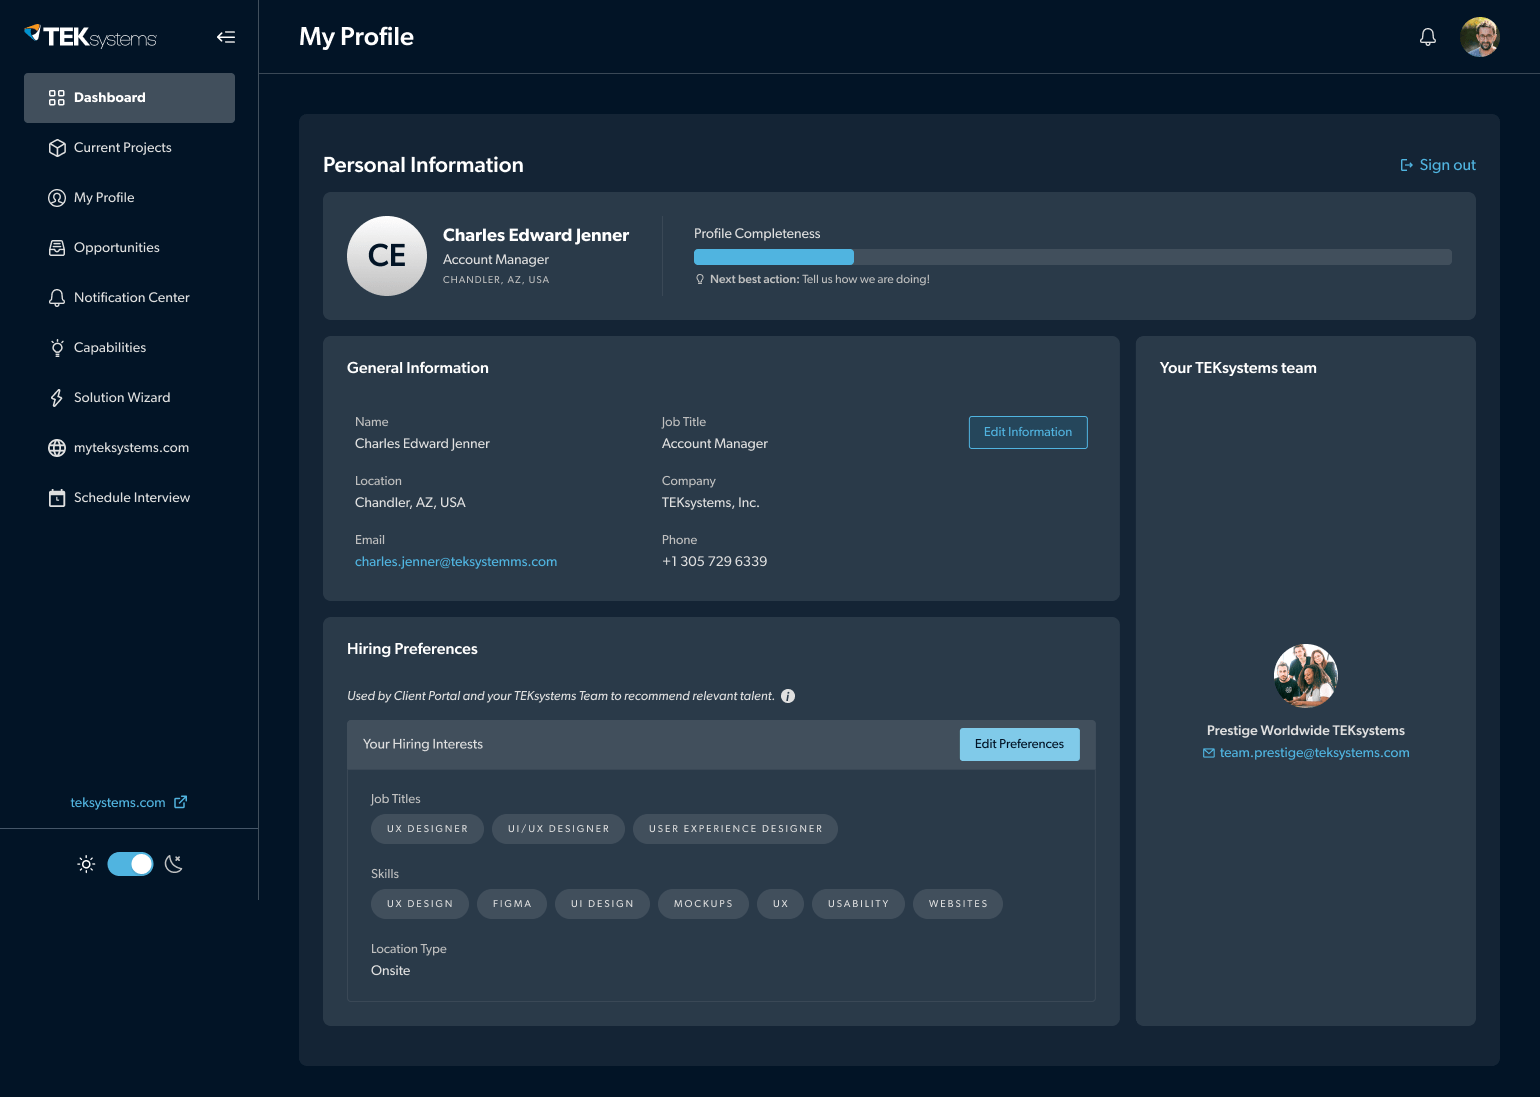Go to Current Projects

point(129,148)
